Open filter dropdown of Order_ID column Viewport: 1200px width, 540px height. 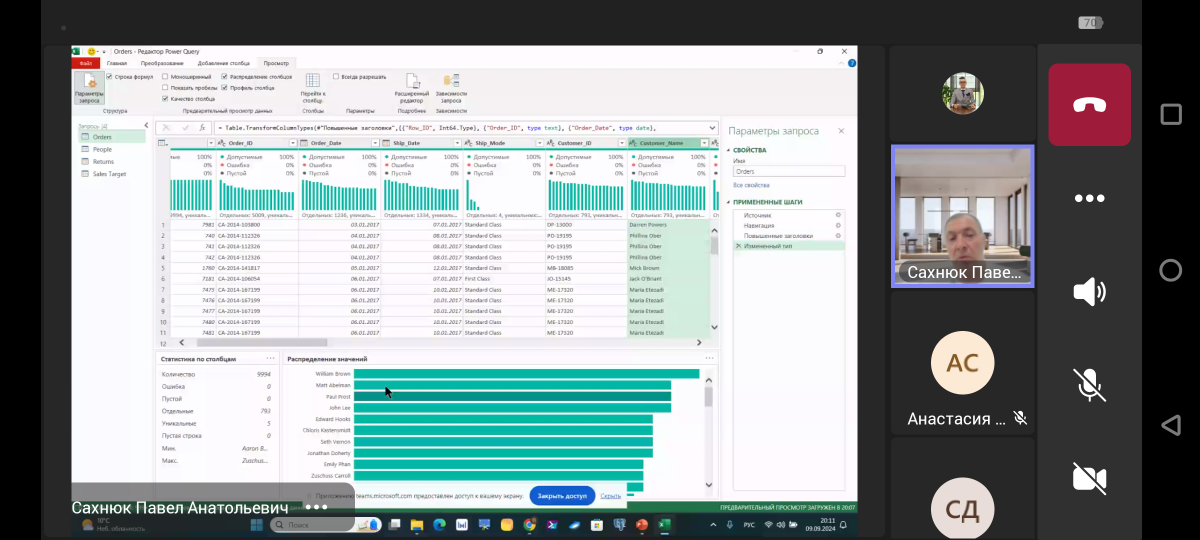291,143
